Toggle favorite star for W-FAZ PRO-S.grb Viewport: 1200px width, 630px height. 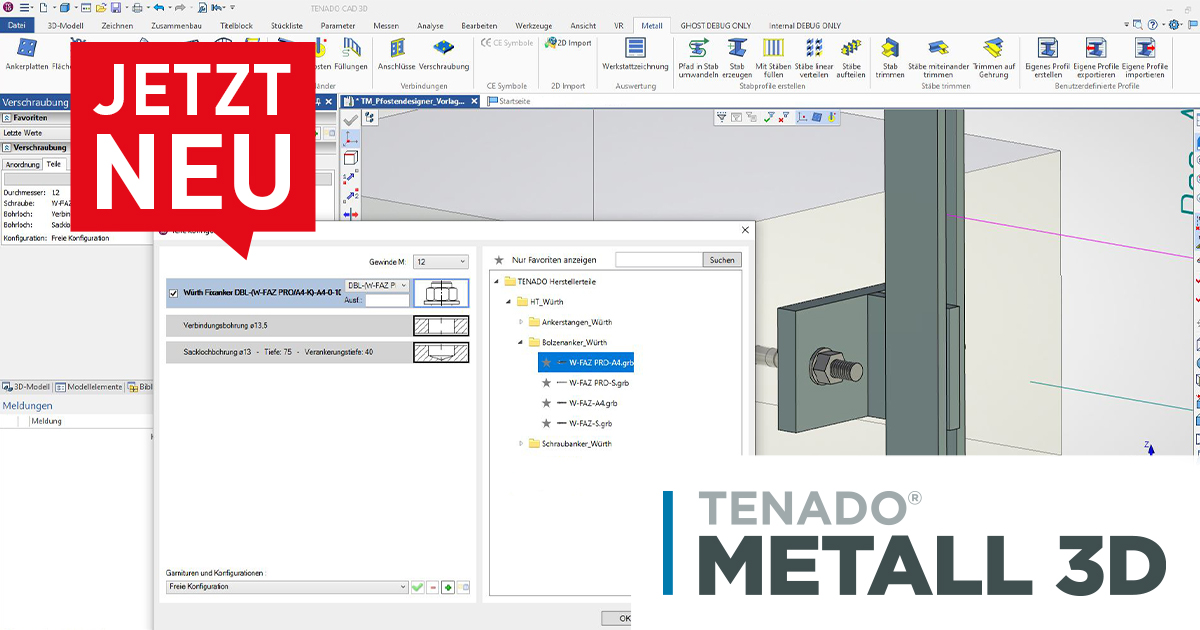click(x=546, y=383)
